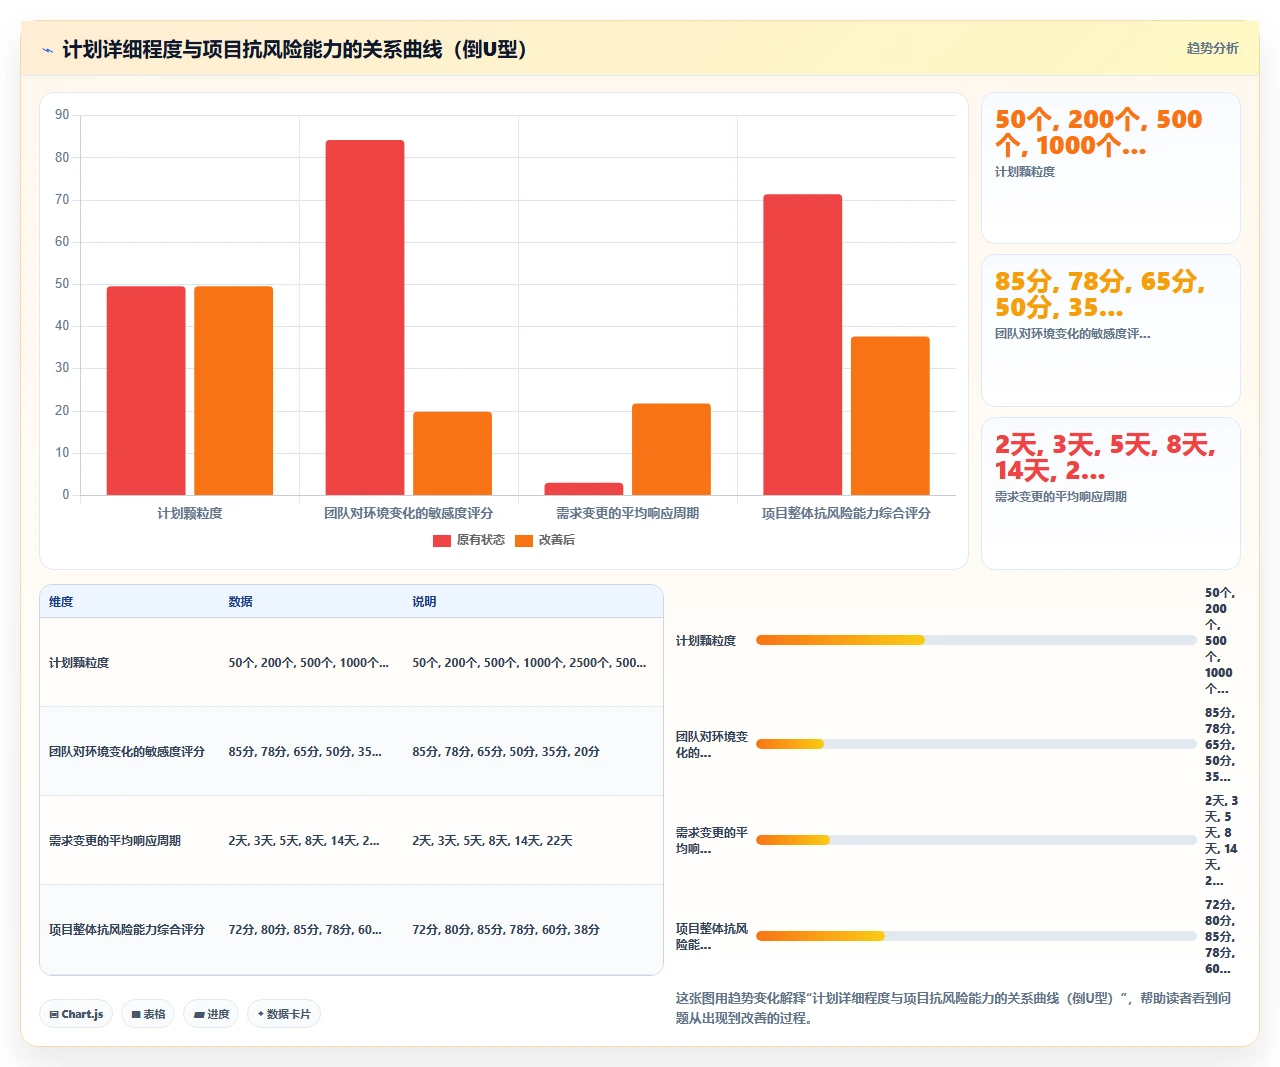Click the 维度 column header
Image resolution: width=1280 pixels, height=1067 pixels.
click(61, 602)
